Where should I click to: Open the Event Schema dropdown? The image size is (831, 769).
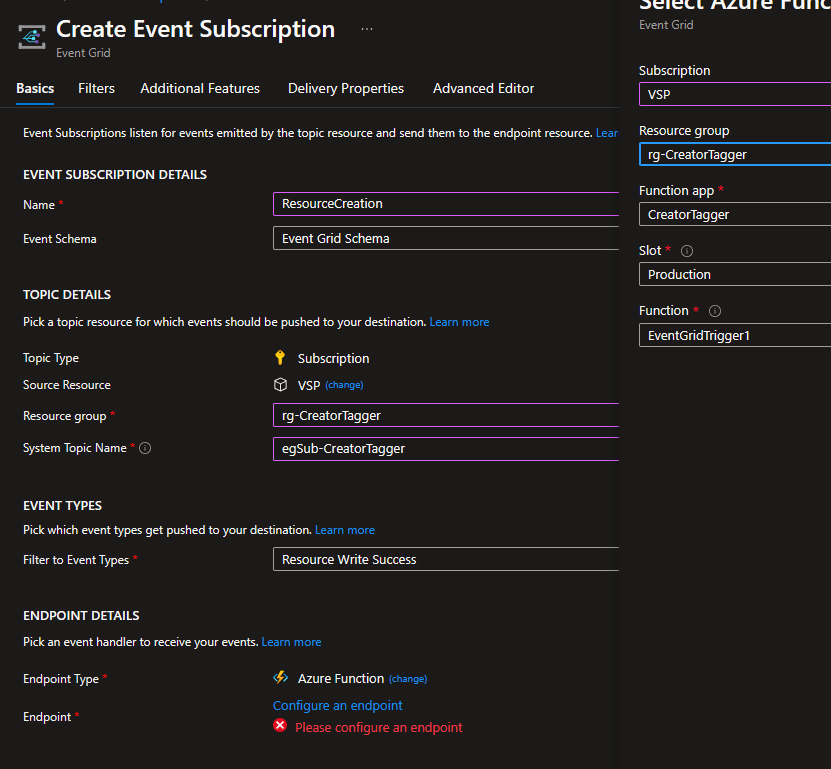(445, 238)
